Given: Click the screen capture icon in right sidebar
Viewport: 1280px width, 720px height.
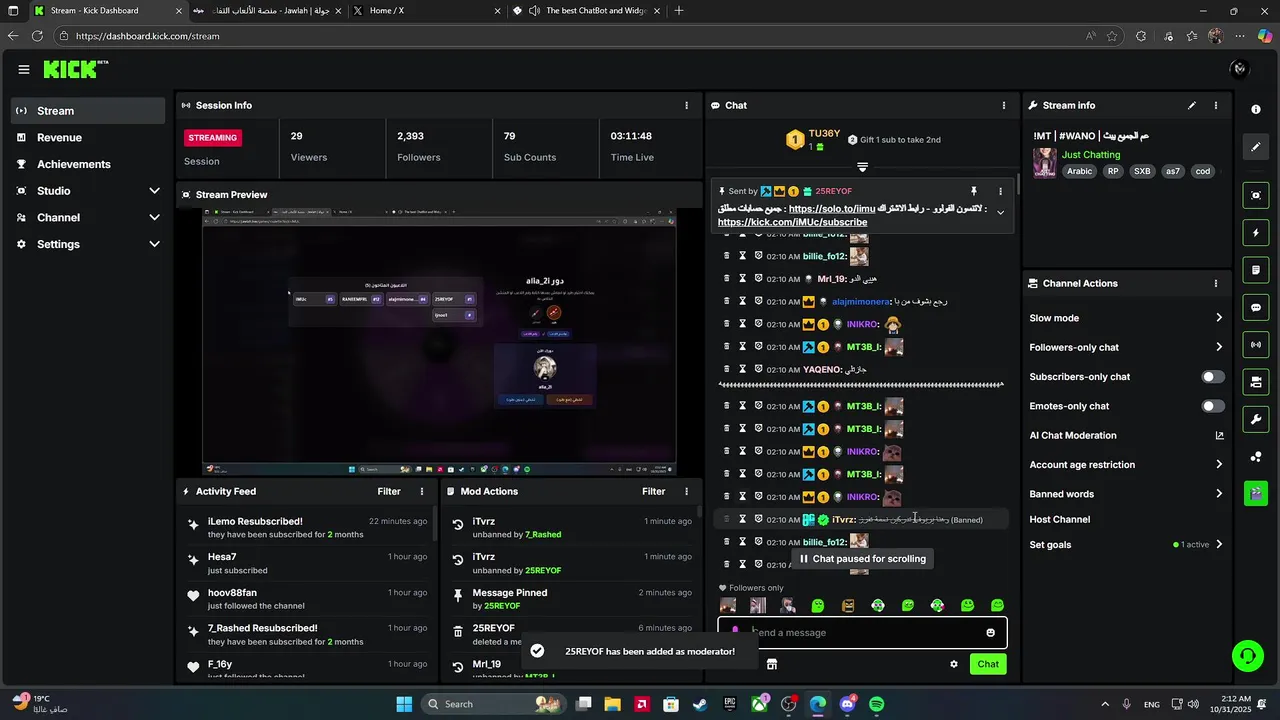Looking at the screenshot, I should (x=1256, y=195).
